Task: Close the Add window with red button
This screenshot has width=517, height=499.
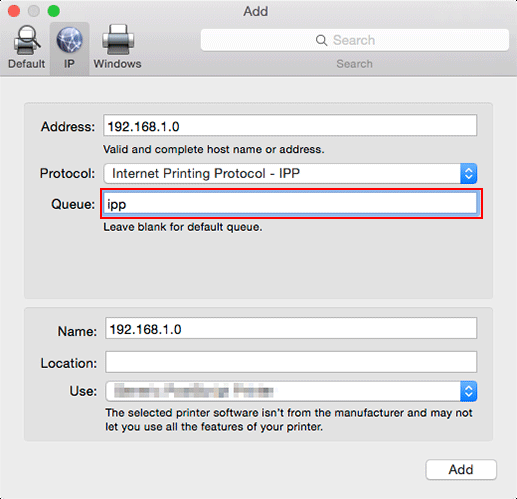Action: click(x=14, y=11)
